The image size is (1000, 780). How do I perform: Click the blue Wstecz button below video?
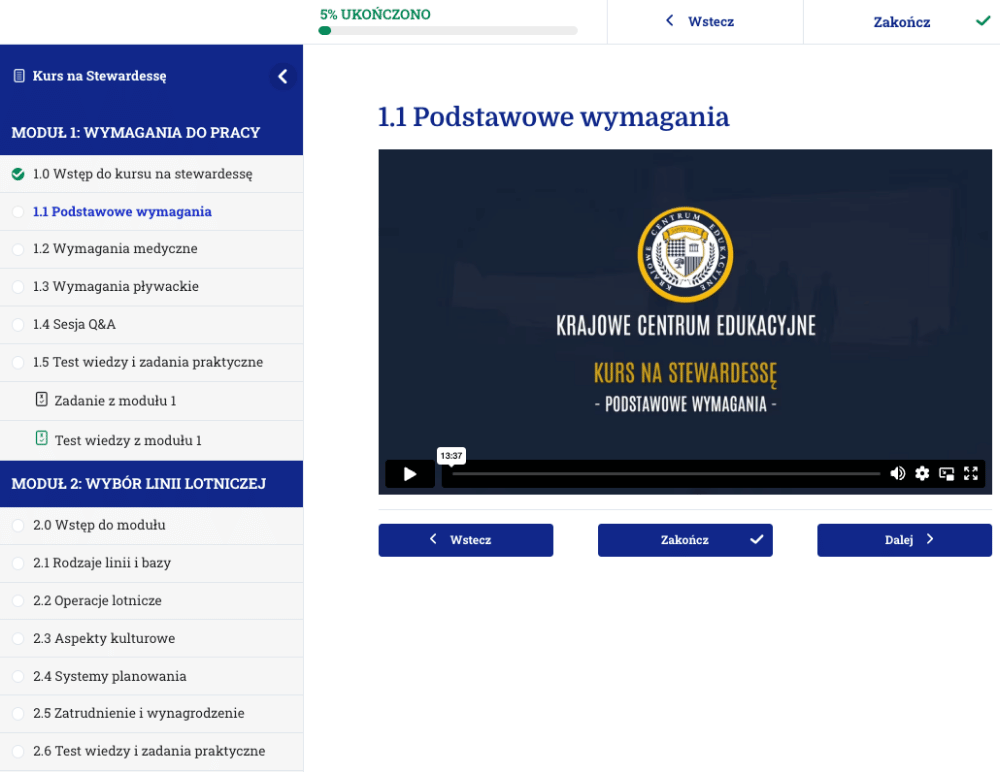[466, 540]
